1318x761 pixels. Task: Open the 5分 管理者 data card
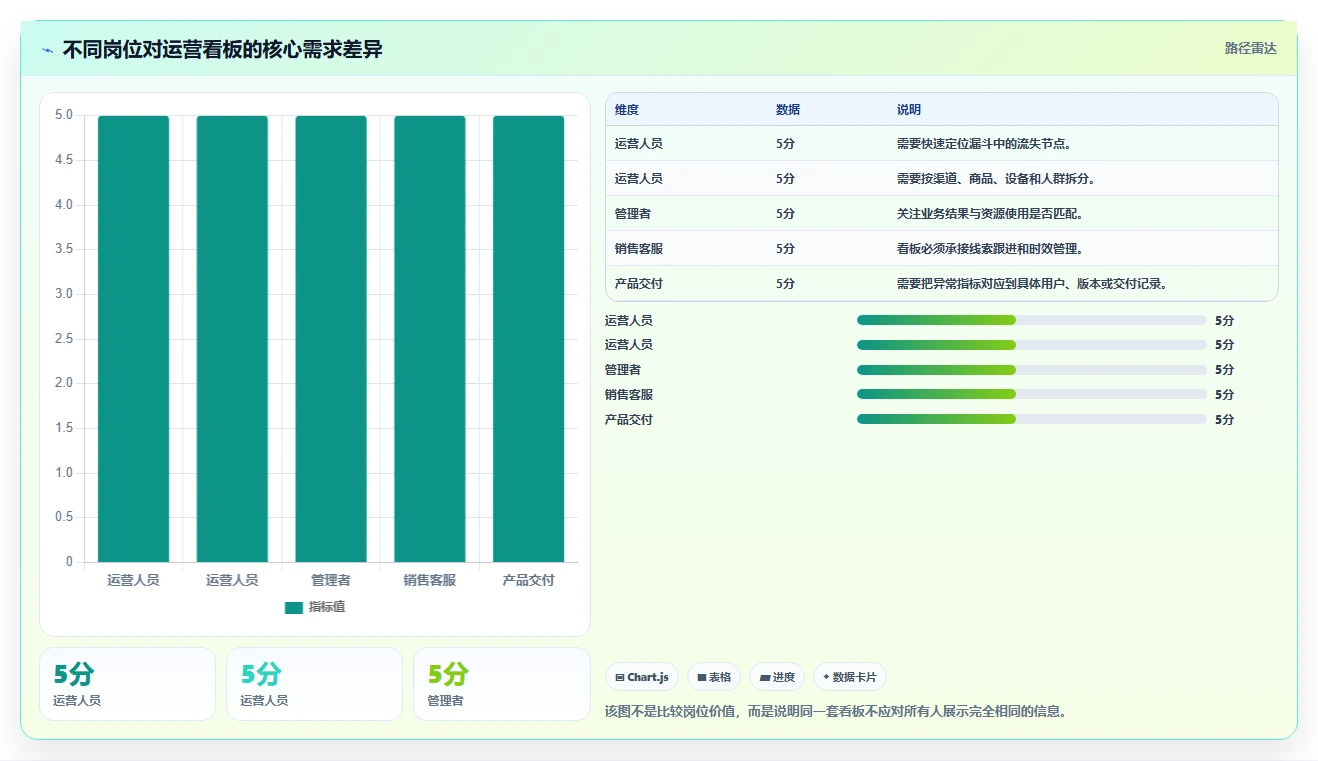click(501, 684)
